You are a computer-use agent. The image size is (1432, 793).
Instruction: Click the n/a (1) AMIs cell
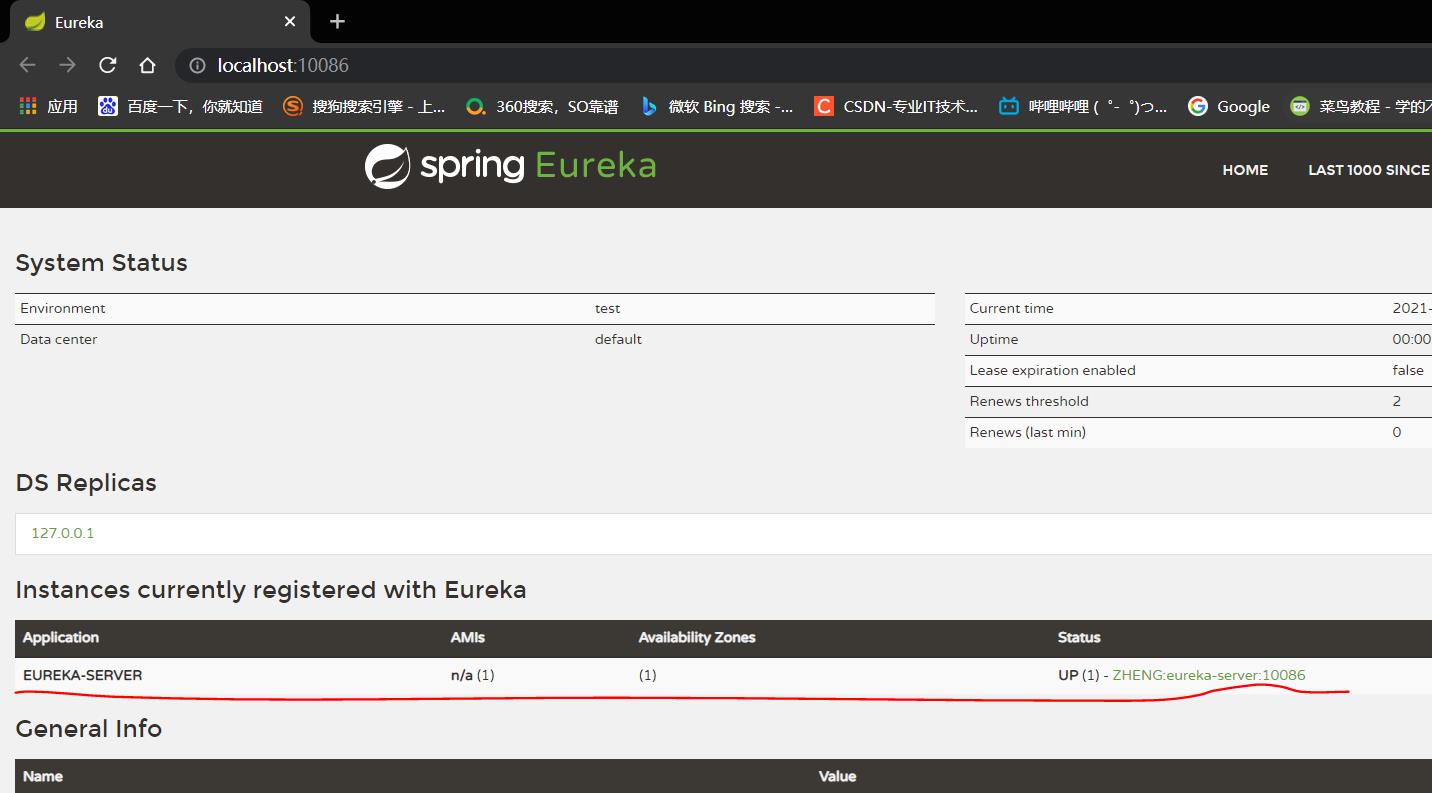tap(472, 675)
